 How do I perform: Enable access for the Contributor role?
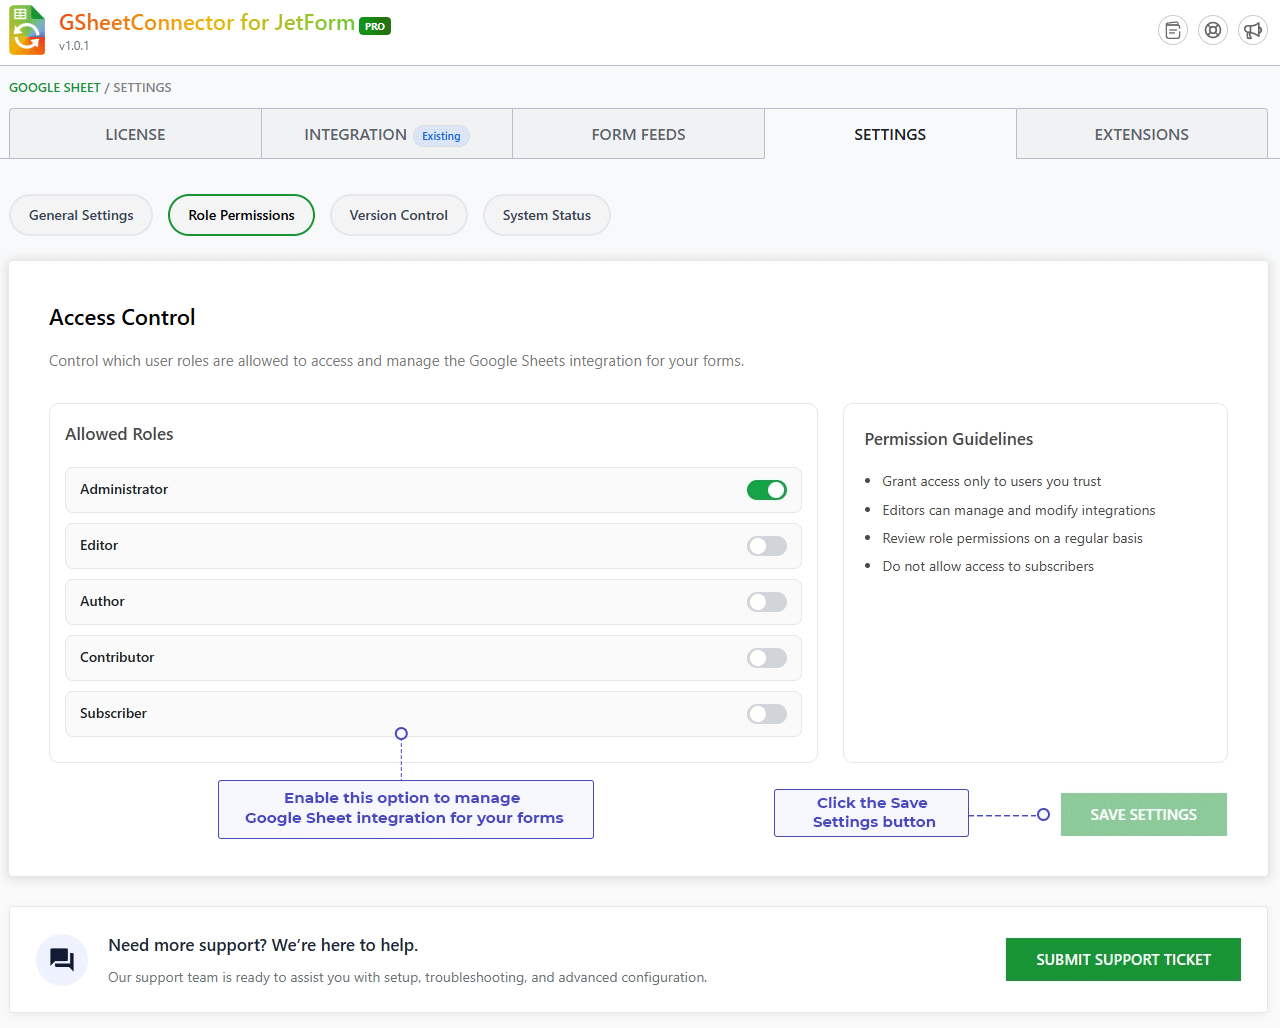click(767, 658)
